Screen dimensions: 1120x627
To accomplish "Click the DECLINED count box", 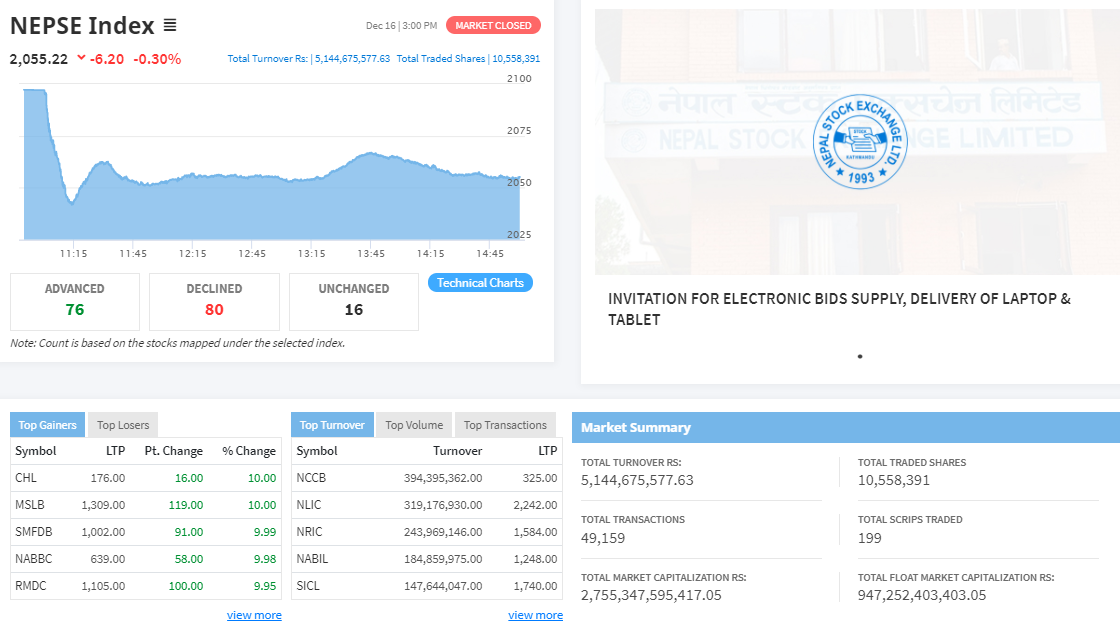I will [x=214, y=301].
